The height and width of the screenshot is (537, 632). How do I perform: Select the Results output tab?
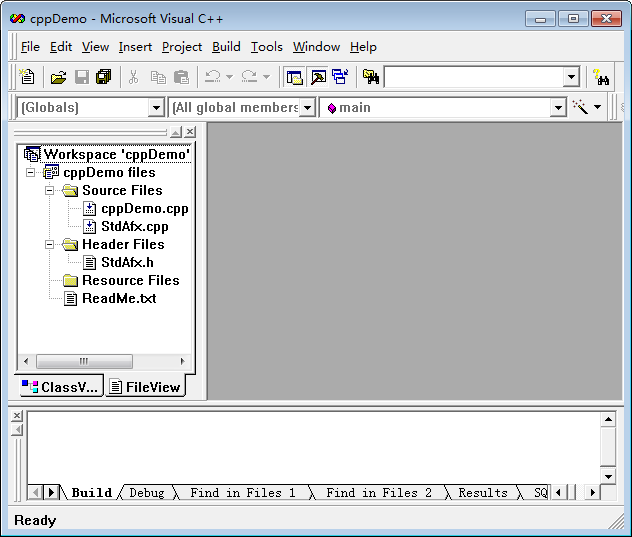(x=483, y=493)
